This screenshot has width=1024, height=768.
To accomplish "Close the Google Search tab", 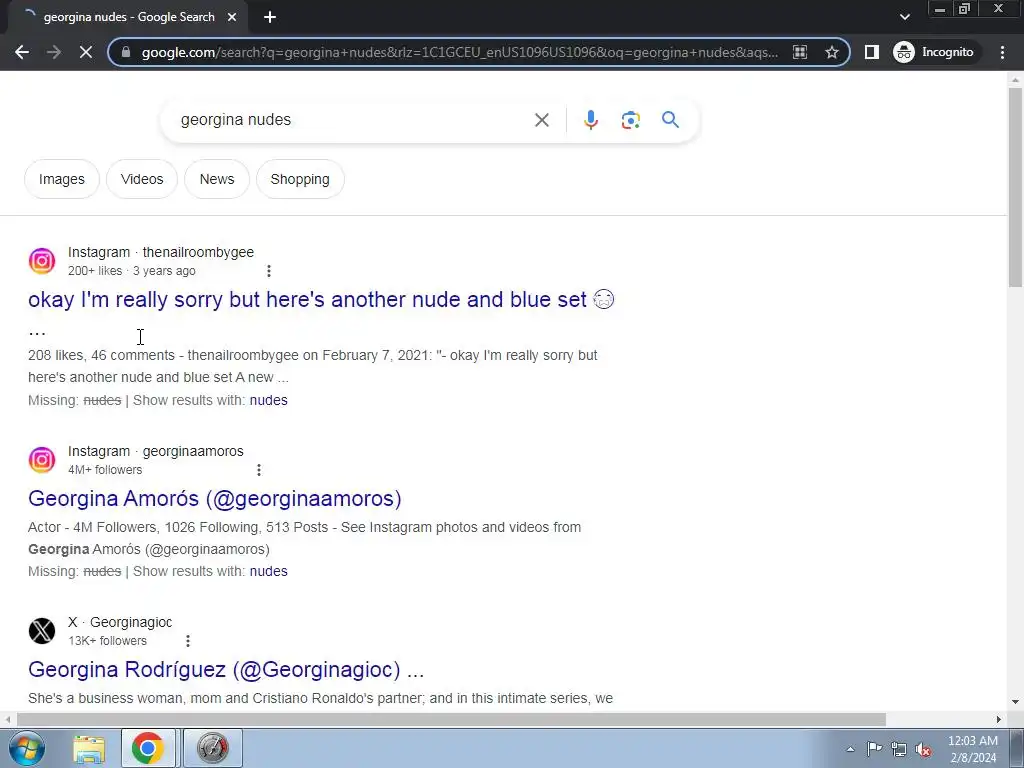I will [x=232, y=18].
